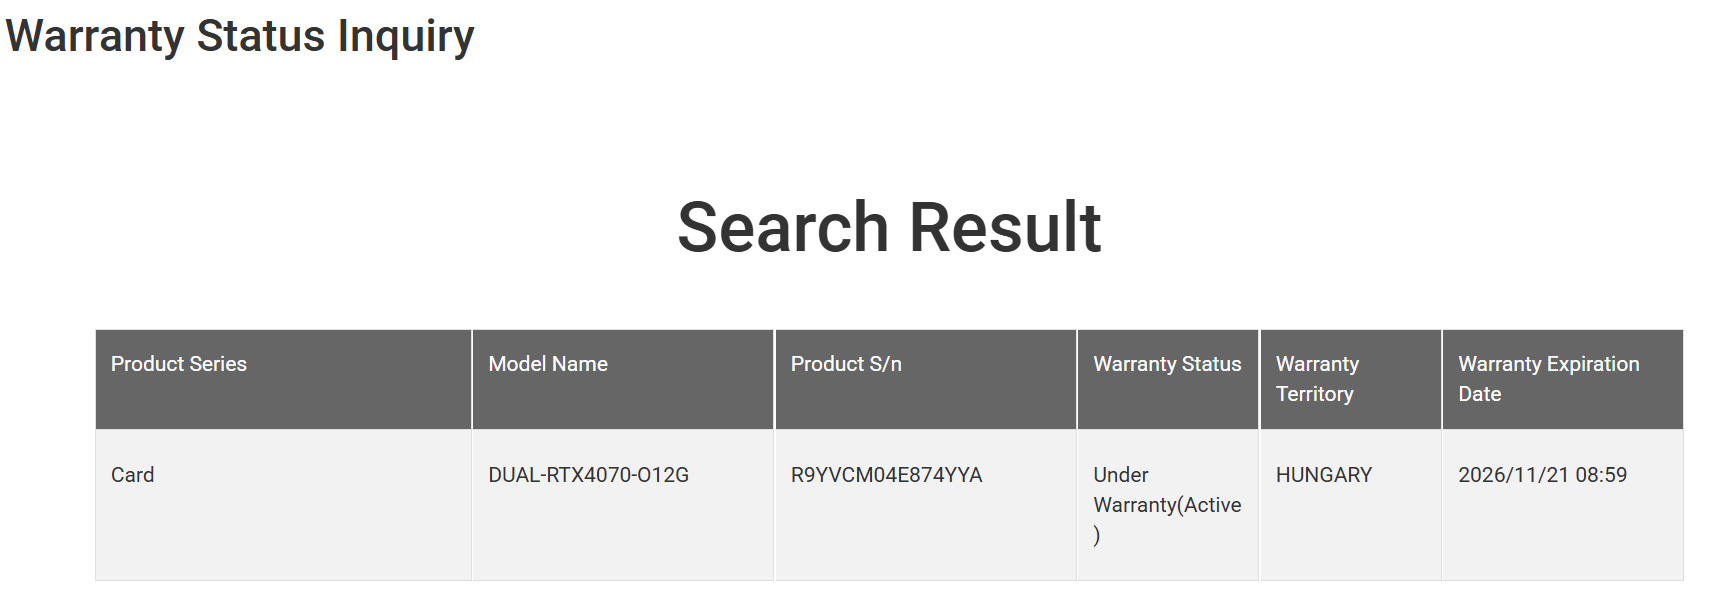Click the expiration time 08:59
Viewport: 1714px width, 606px height.
tap(1601, 475)
